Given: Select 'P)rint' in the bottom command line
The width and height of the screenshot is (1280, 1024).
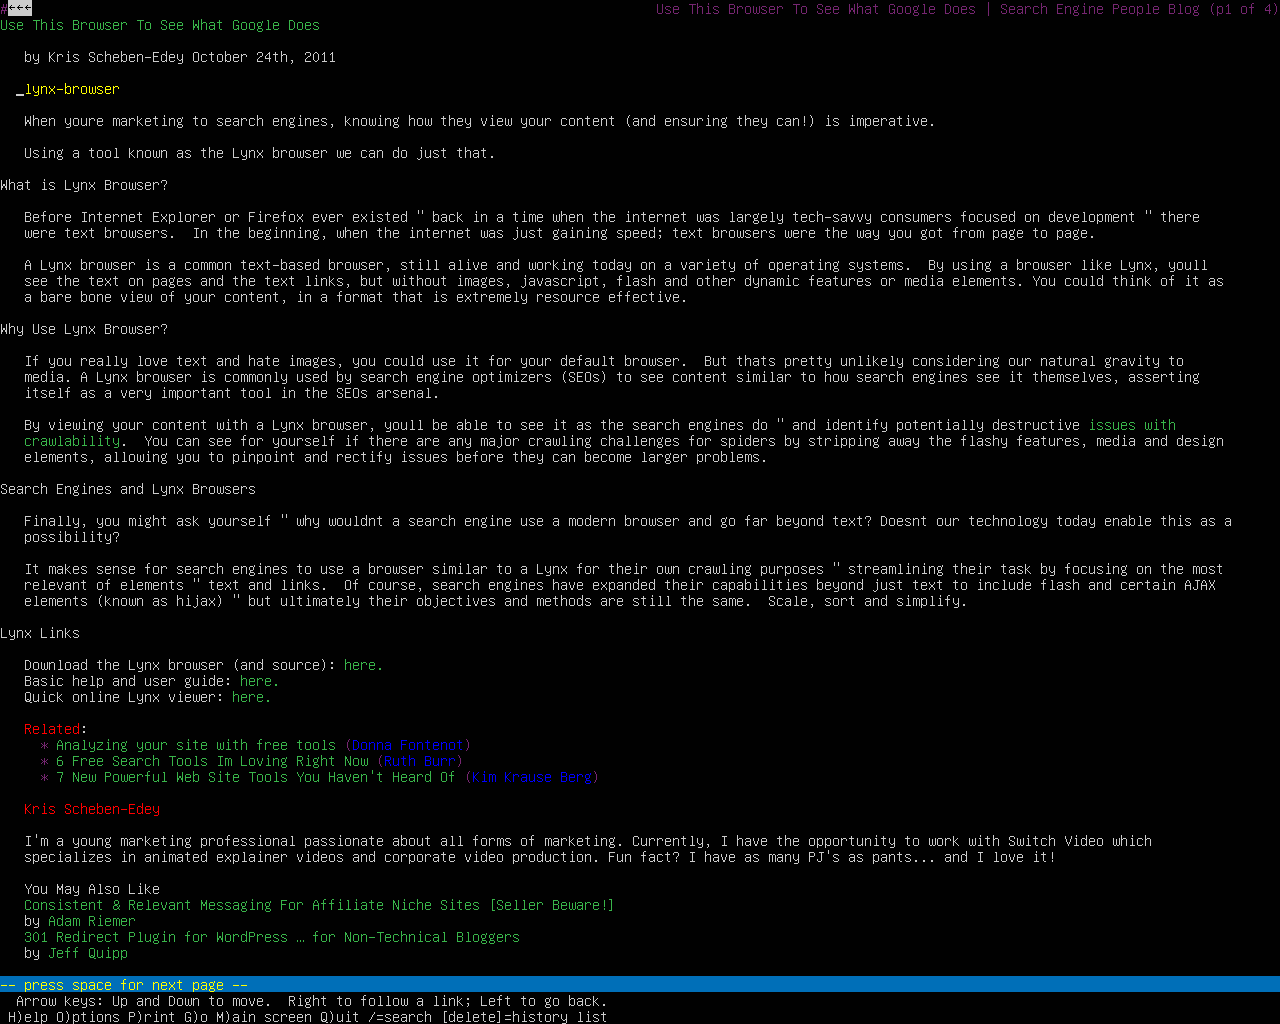Looking at the screenshot, I should click(152, 1017).
